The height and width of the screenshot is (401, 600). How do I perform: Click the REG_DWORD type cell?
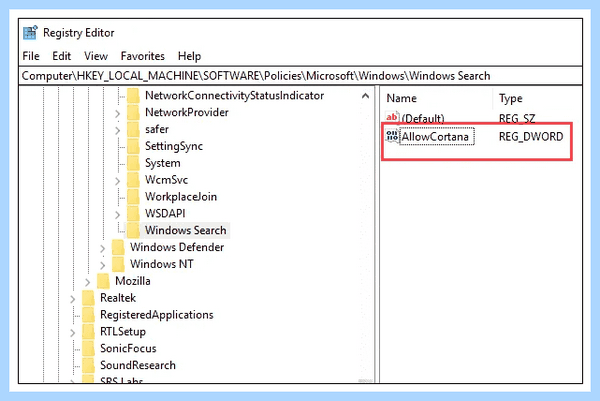(531, 137)
